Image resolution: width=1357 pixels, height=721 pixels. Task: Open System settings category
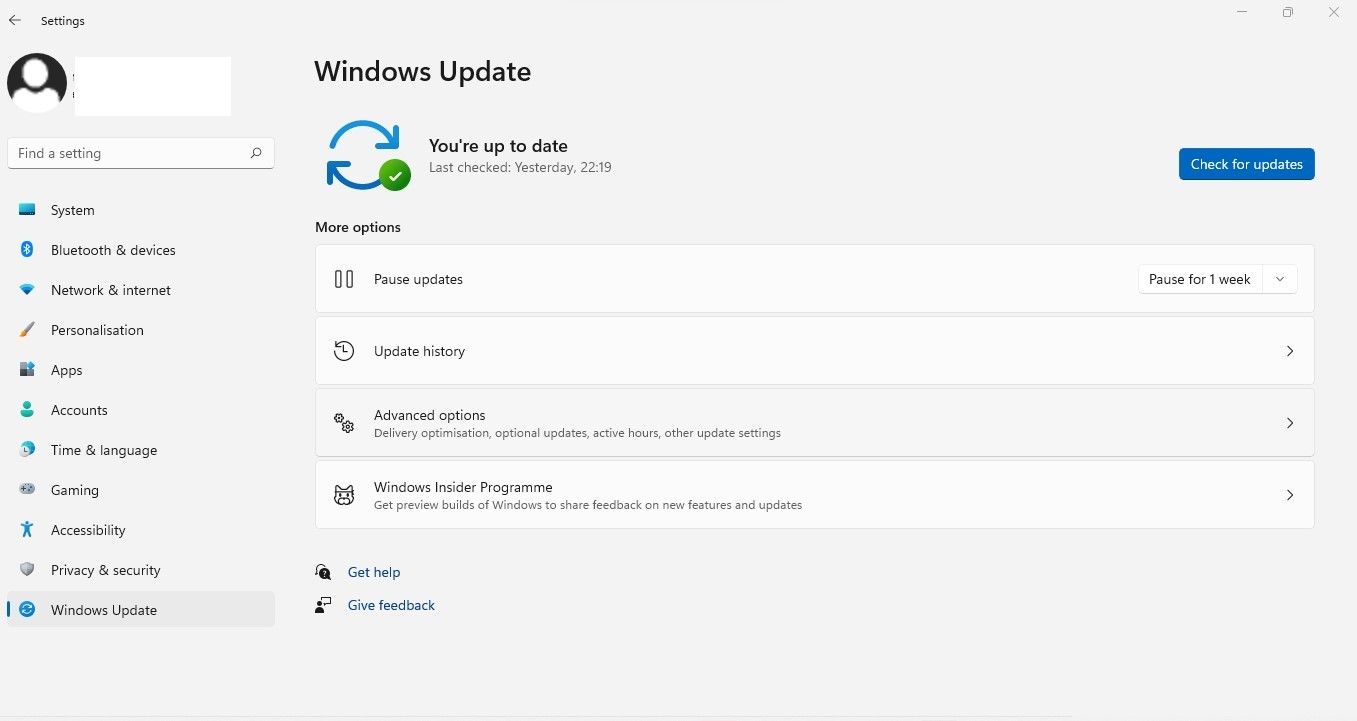pyautogui.click(x=141, y=210)
